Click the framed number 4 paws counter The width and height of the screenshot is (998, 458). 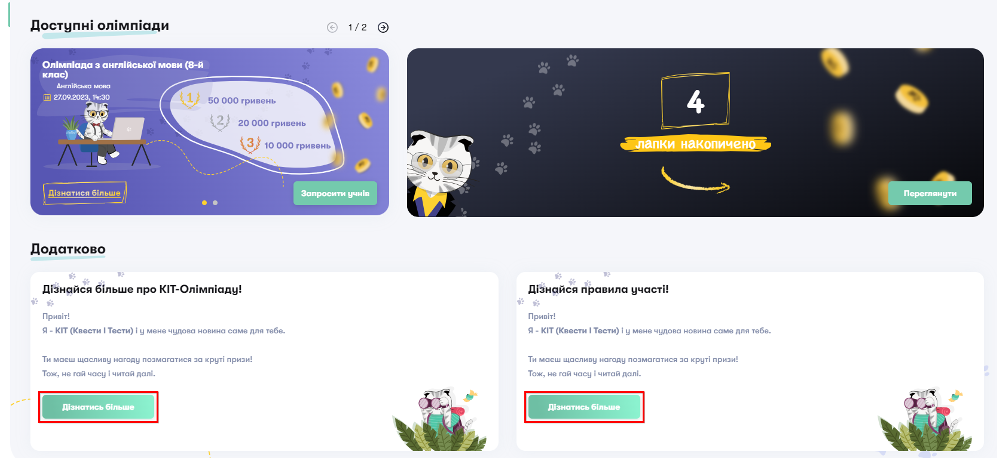[695, 101]
